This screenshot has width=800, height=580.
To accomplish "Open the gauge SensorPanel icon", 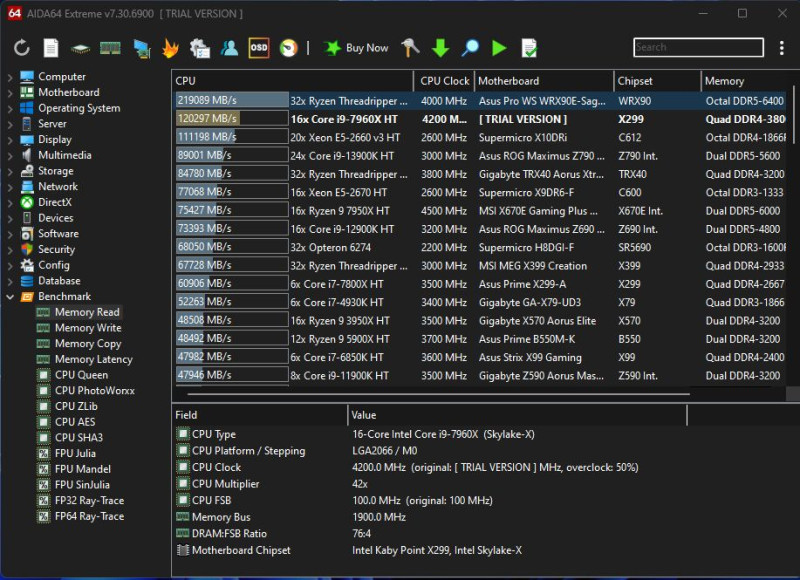I will pyautogui.click(x=289, y=48).
